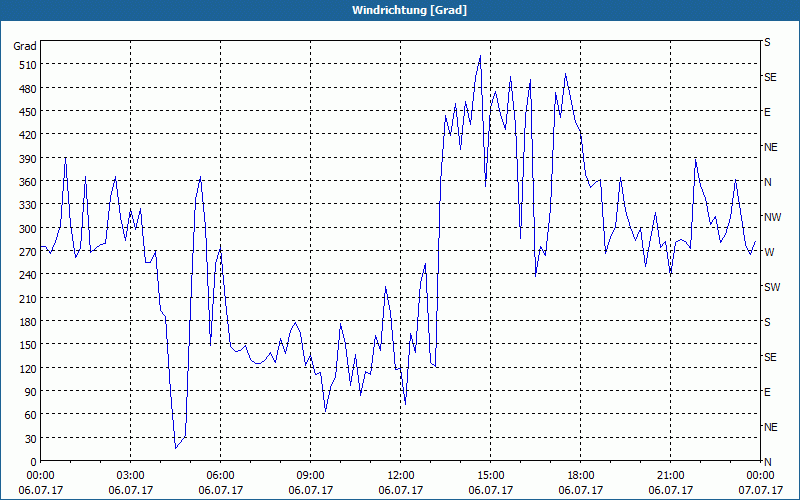Viewport: 800px width, 500px height.
Task: Select the 07.07.17 date label
Action: click(x=760, y=490)
